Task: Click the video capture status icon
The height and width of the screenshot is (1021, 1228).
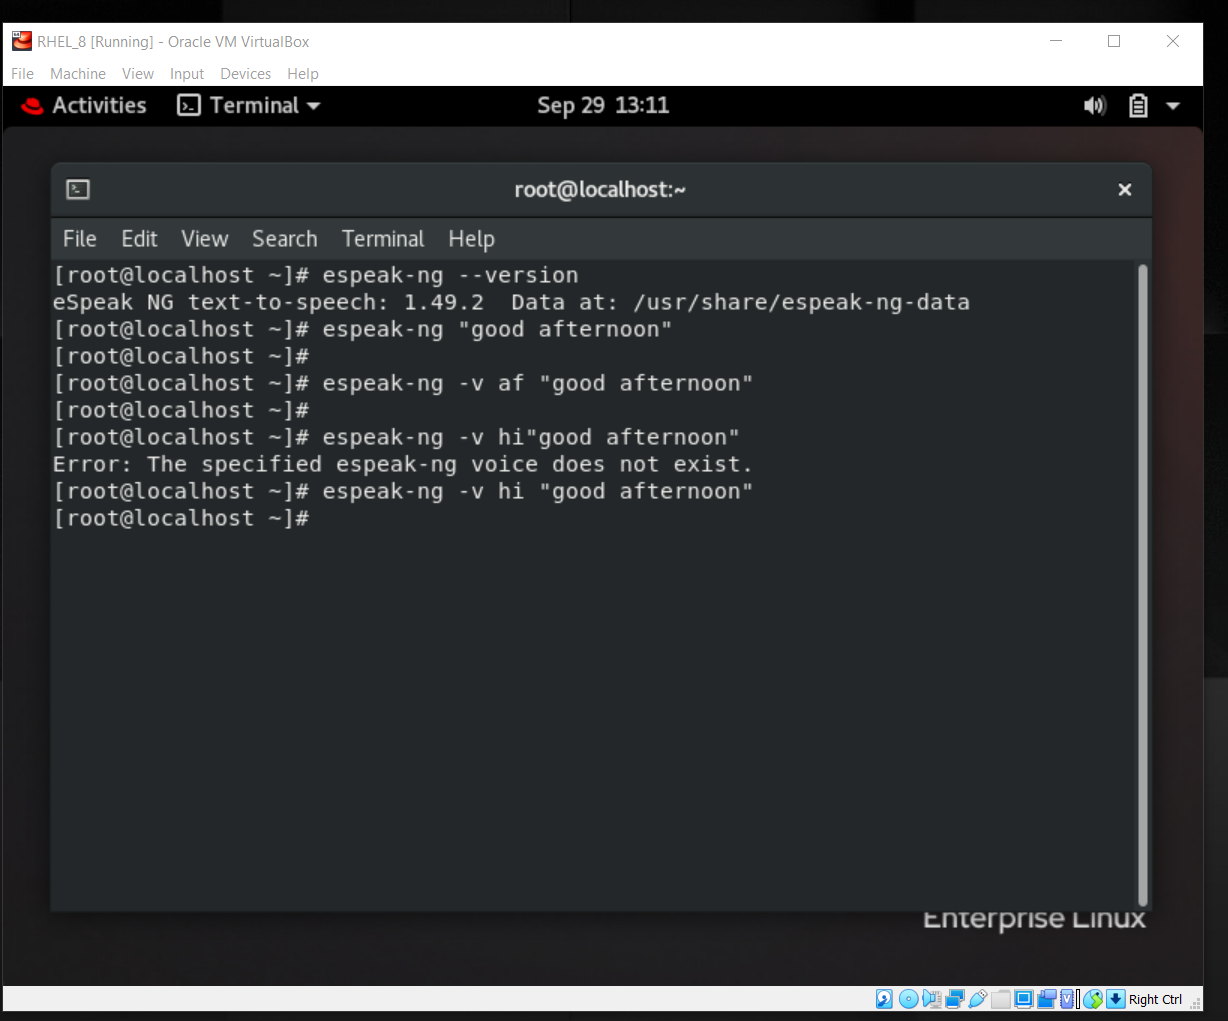Action: tap(1046, 999)
